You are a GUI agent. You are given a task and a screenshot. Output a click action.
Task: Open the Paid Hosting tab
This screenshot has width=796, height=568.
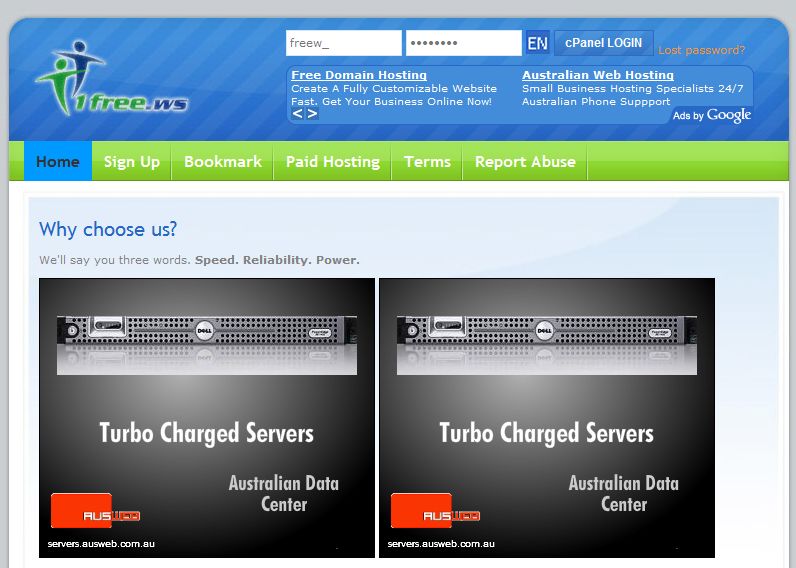tap(333, 161)
